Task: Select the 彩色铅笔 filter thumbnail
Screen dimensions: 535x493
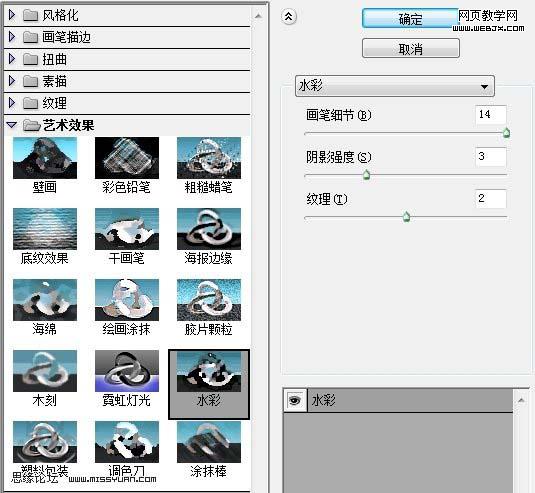Action: click(127, 158)
